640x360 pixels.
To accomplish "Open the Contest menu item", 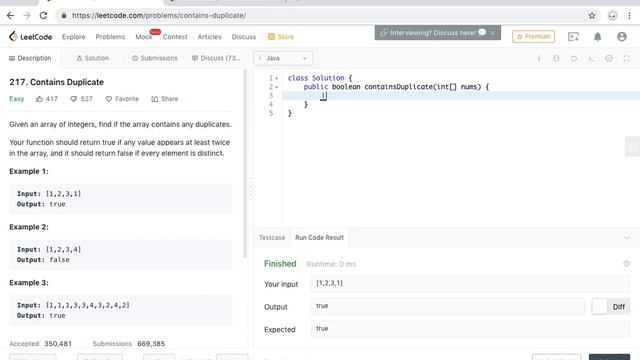I will click(x=175, y=37).
